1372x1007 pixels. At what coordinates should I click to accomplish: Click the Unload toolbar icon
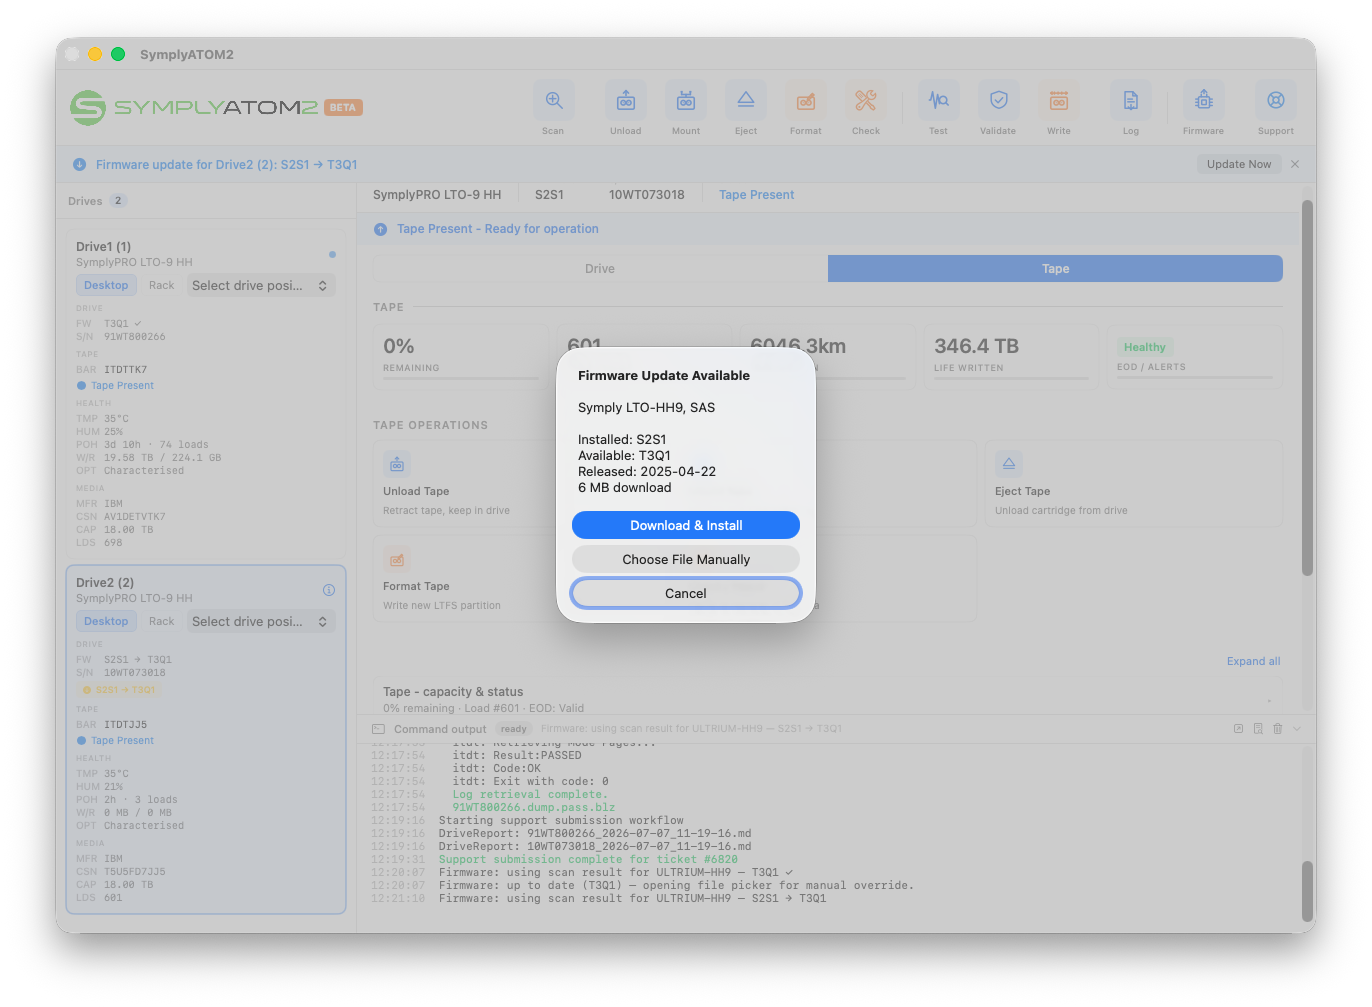coord(626,101)
